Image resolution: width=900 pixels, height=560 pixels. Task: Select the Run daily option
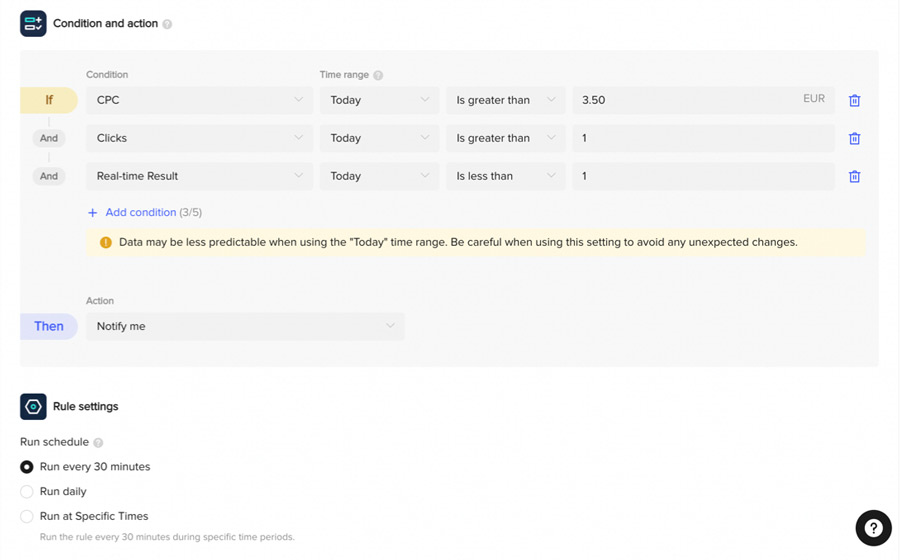[x=27, y=492]
